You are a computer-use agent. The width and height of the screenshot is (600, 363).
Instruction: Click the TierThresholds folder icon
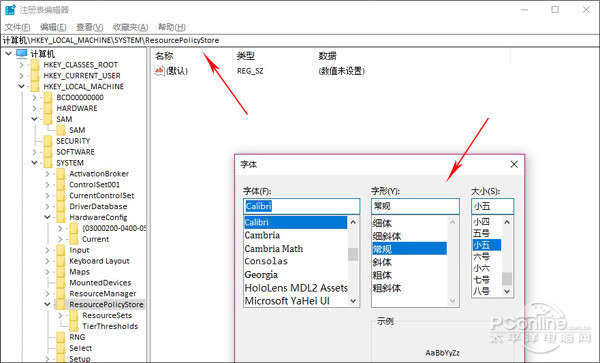pos(74,326)
